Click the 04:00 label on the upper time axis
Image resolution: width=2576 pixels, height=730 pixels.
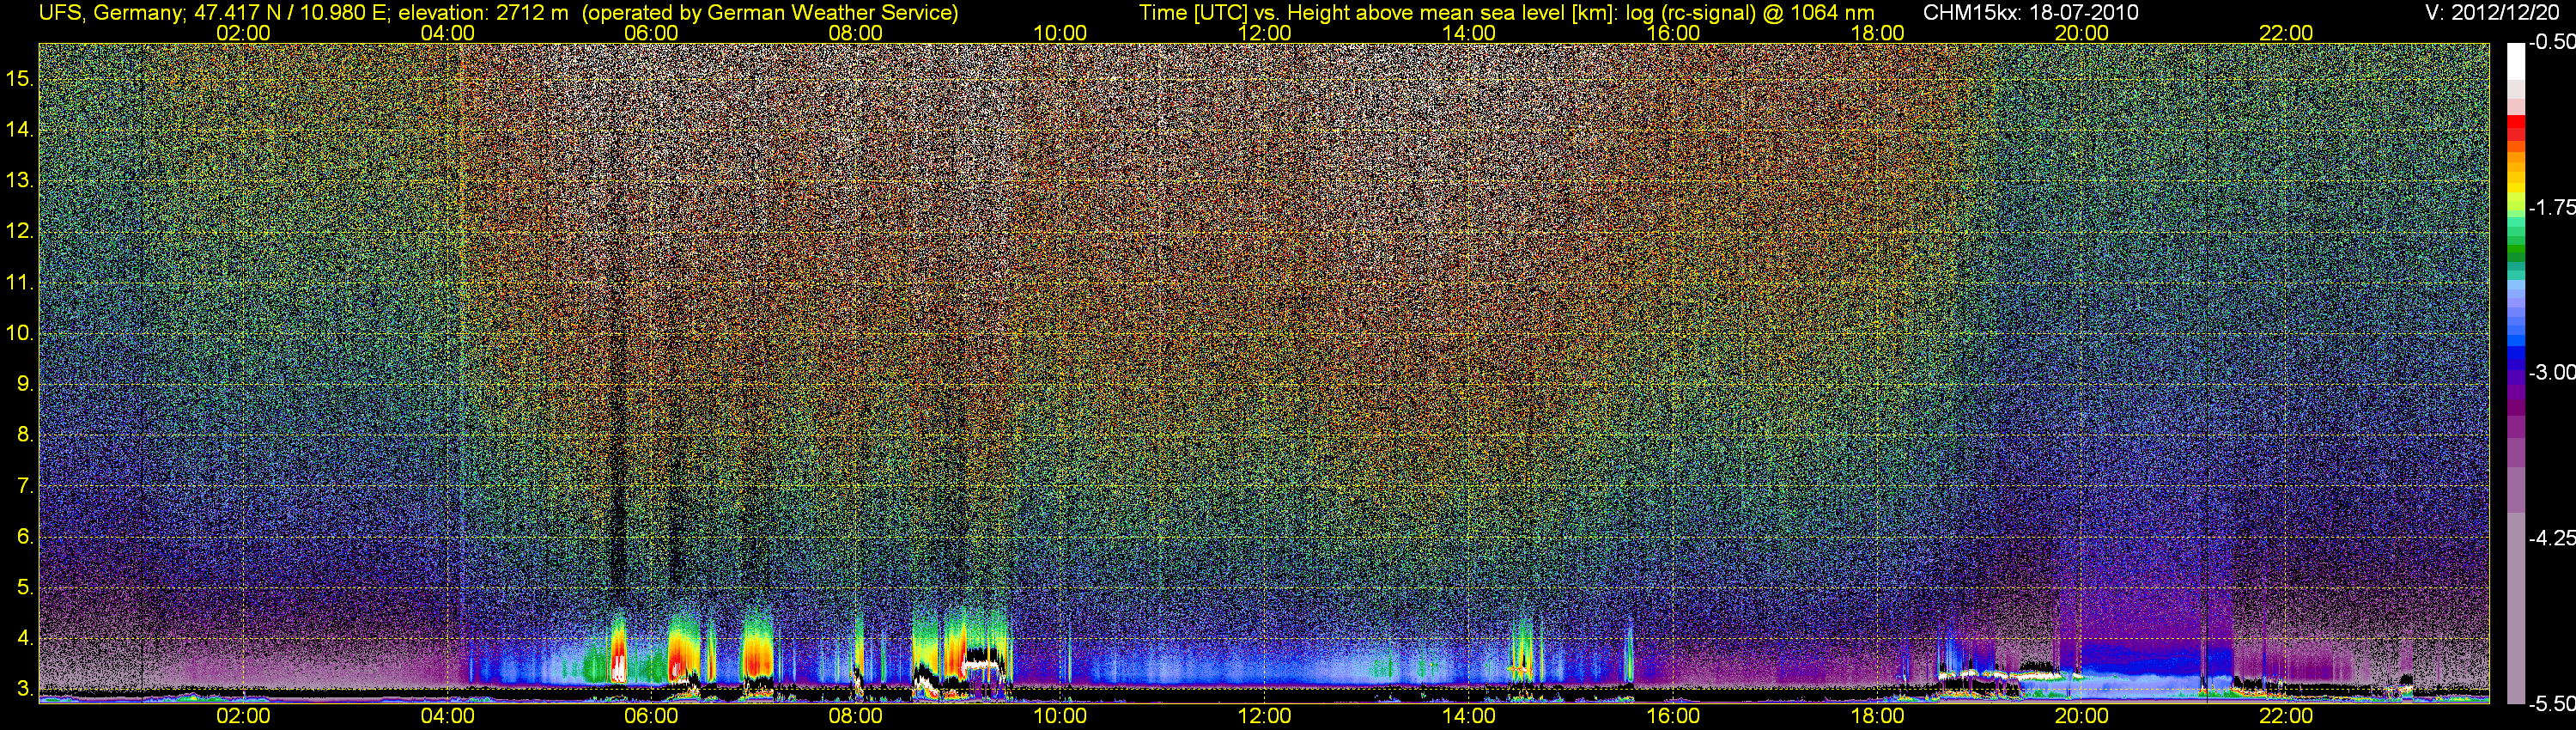[447, 33]
